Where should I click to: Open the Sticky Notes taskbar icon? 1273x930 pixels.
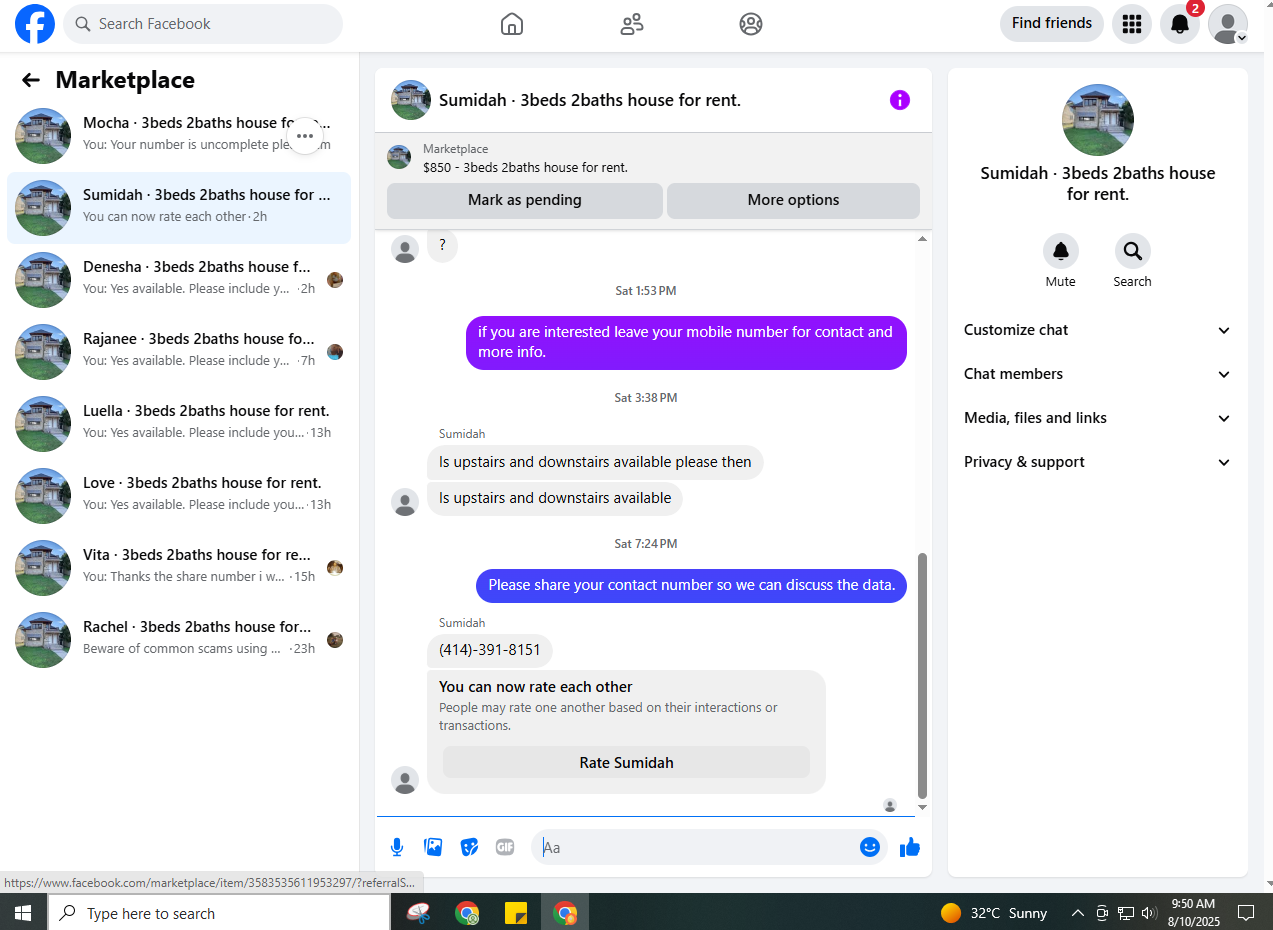[x=516, y=913]
